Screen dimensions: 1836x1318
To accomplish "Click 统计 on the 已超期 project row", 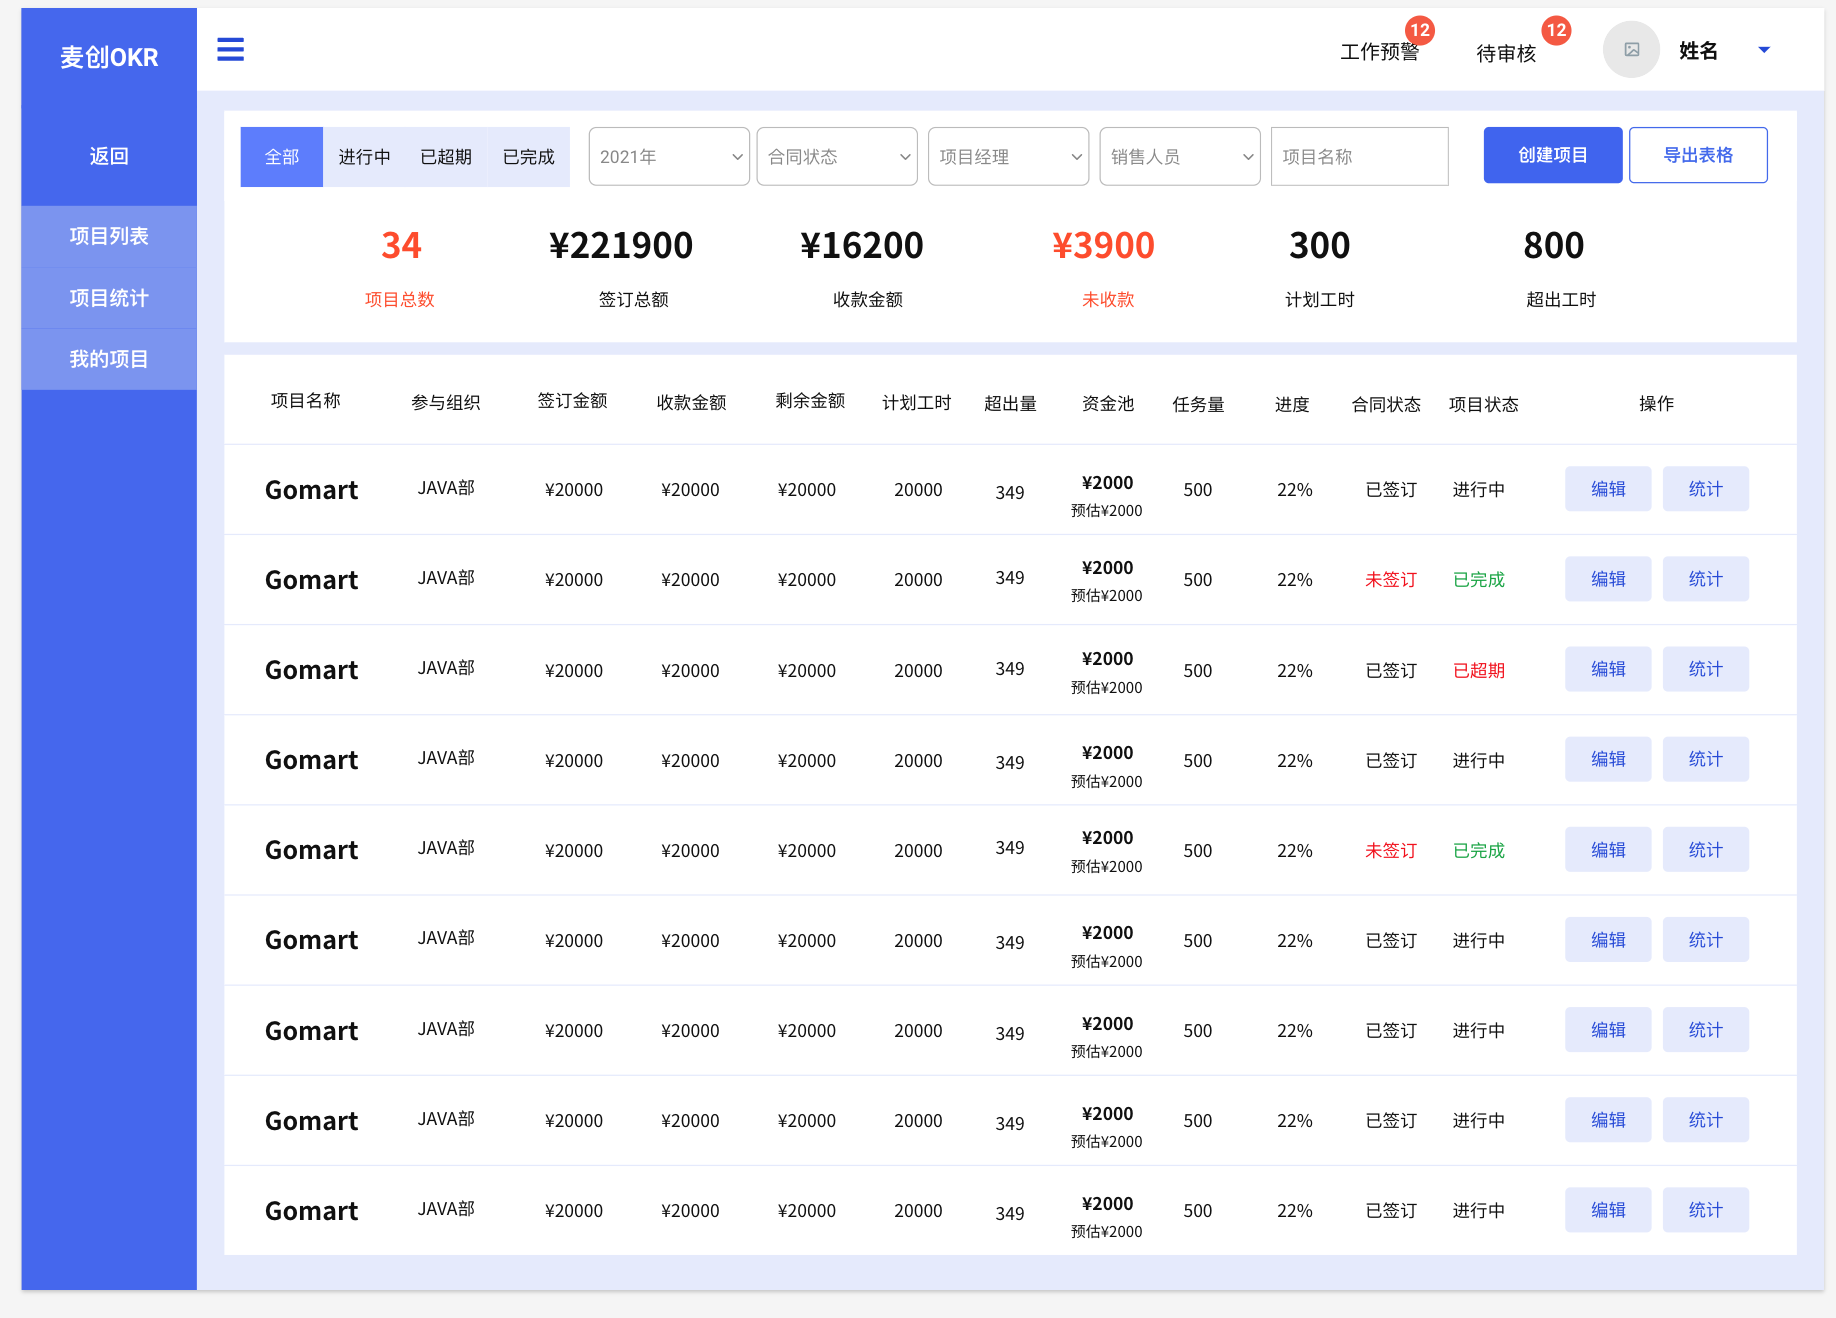I will click(x=1705, y=669).
